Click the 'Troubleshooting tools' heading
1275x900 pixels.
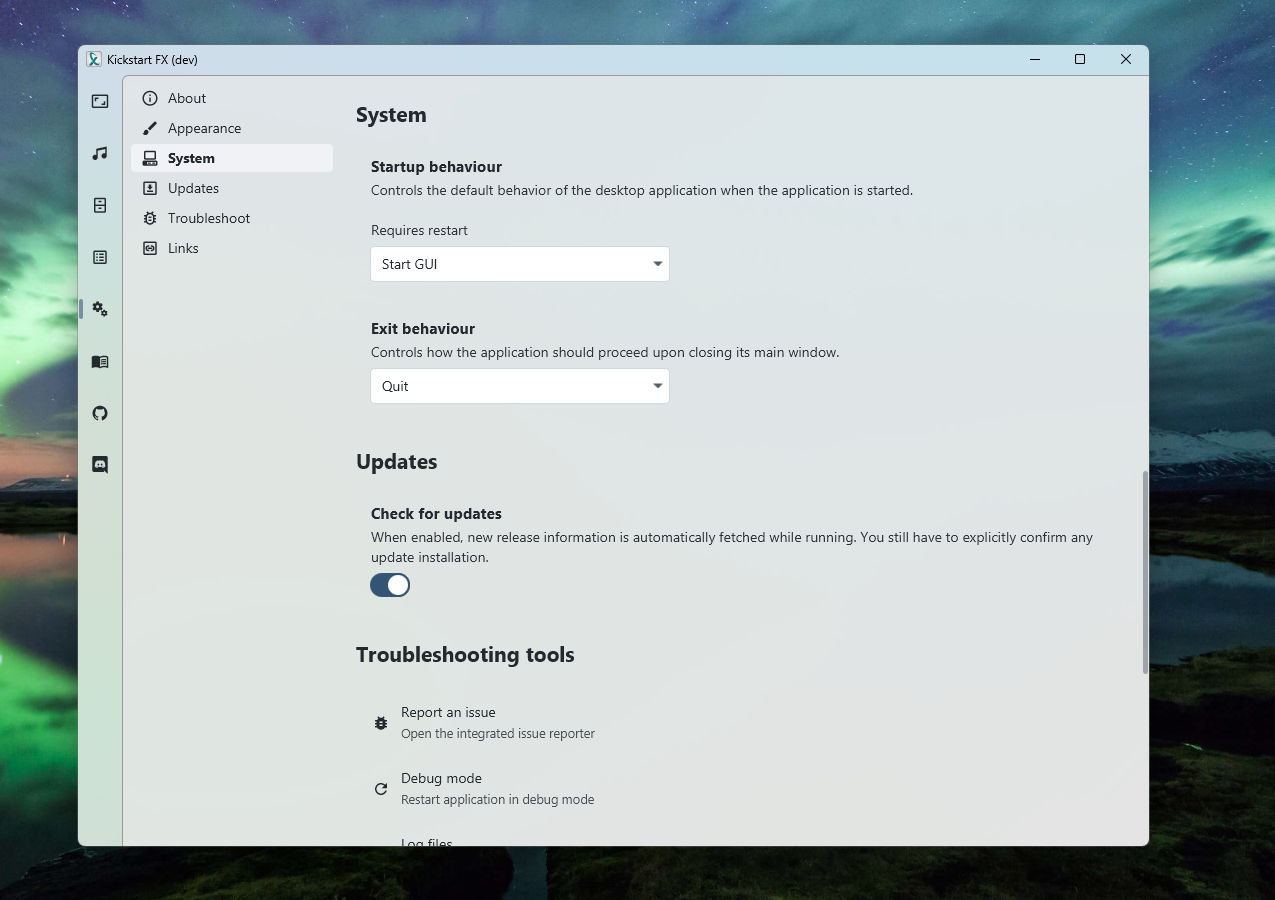tap(465, 655)
